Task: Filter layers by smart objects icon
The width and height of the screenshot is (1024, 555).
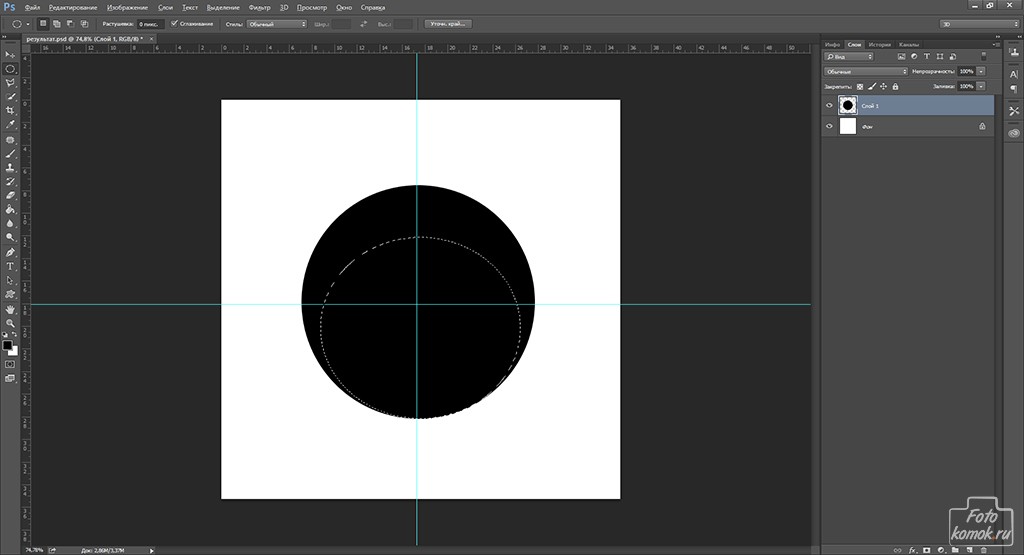Action: coord(953,57)
